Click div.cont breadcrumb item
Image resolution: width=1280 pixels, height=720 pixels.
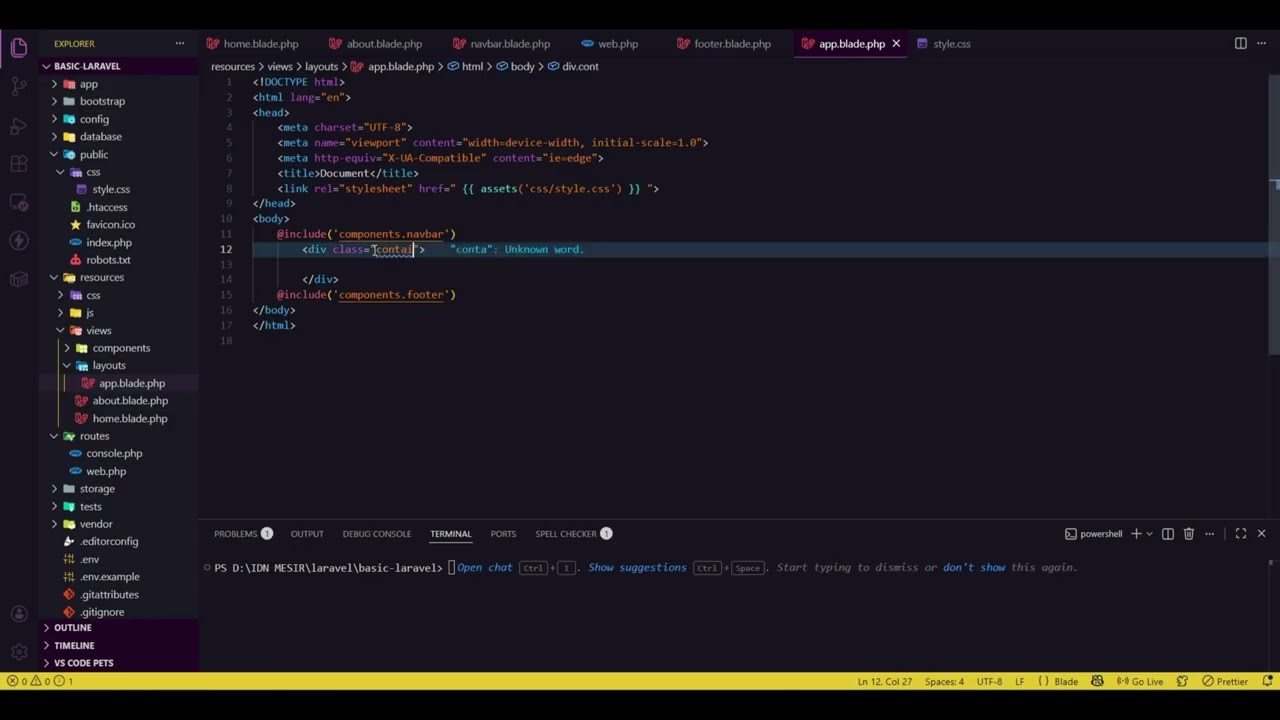click(573, 66)
